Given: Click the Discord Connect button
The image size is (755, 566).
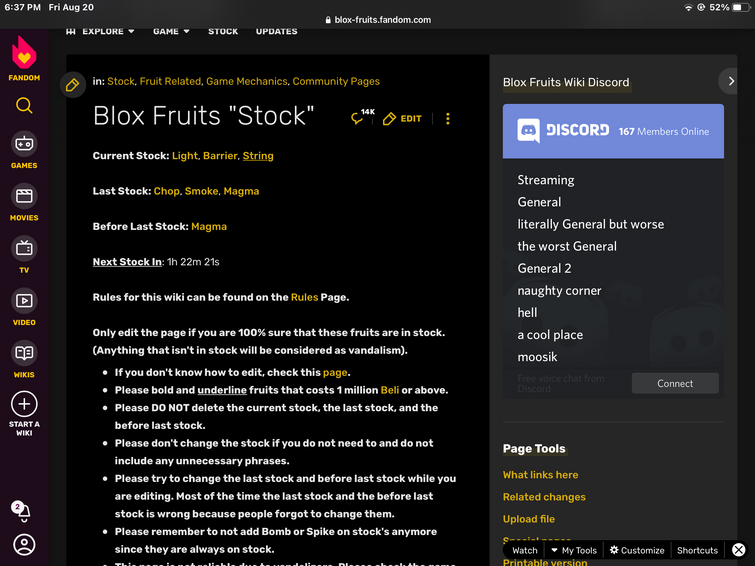Looking at the screenshot, I should pos(675,383).
